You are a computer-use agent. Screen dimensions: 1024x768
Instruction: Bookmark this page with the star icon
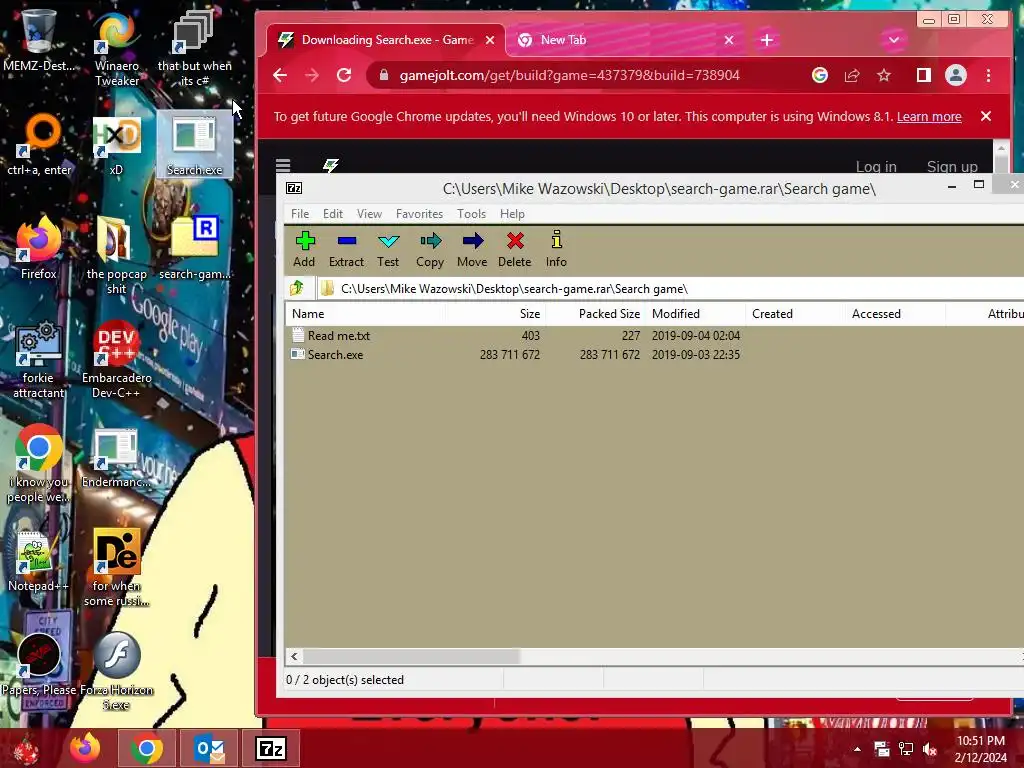[x=884, y=75]
